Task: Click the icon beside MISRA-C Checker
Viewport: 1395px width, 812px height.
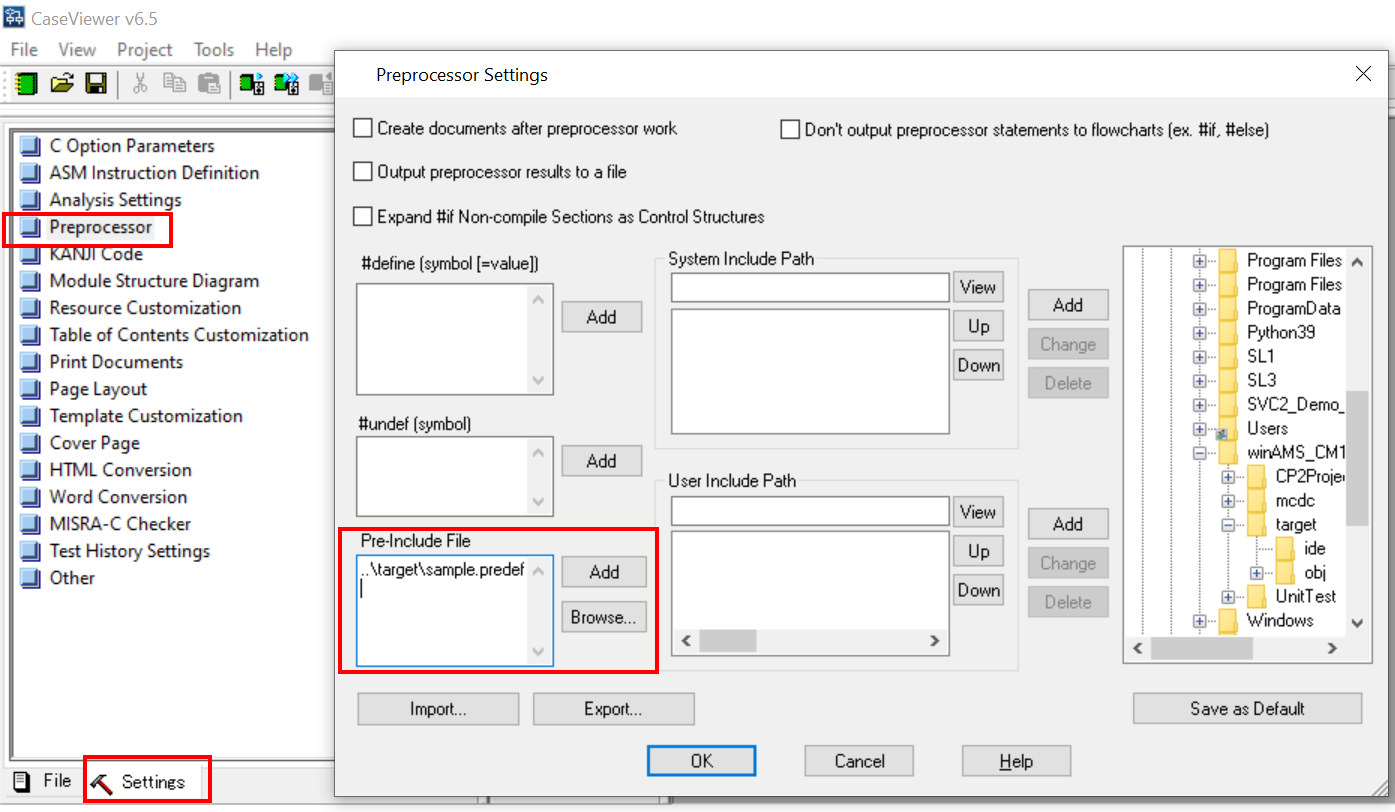Action: tap(32, 525)
